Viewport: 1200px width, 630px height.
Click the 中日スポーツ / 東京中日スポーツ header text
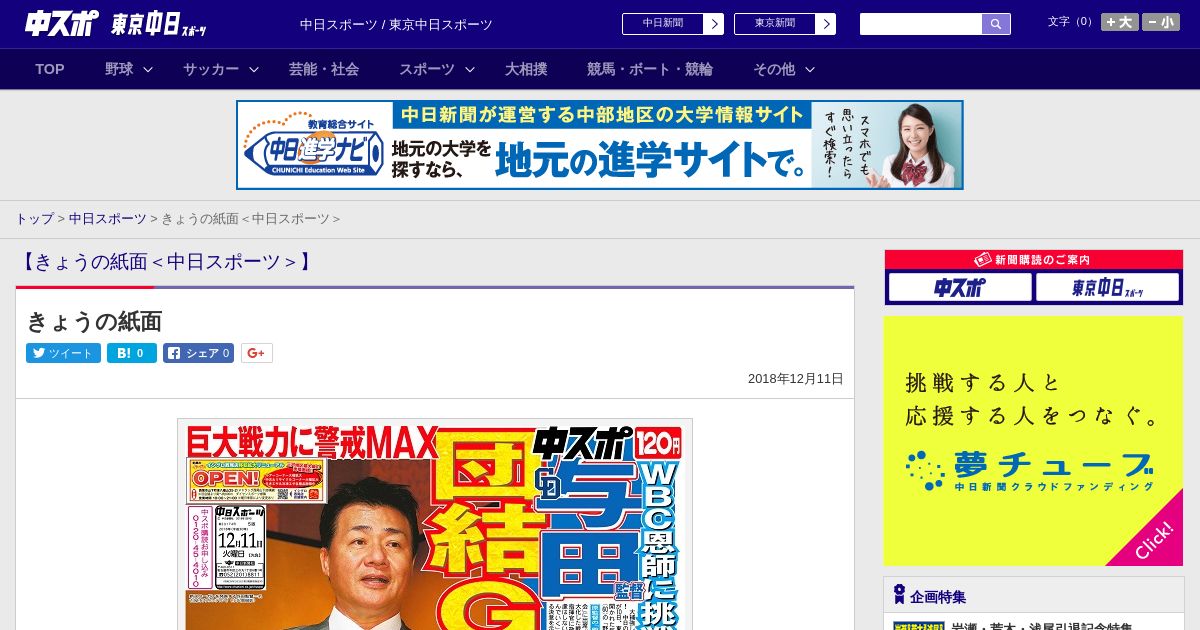(x=396, y=24)
